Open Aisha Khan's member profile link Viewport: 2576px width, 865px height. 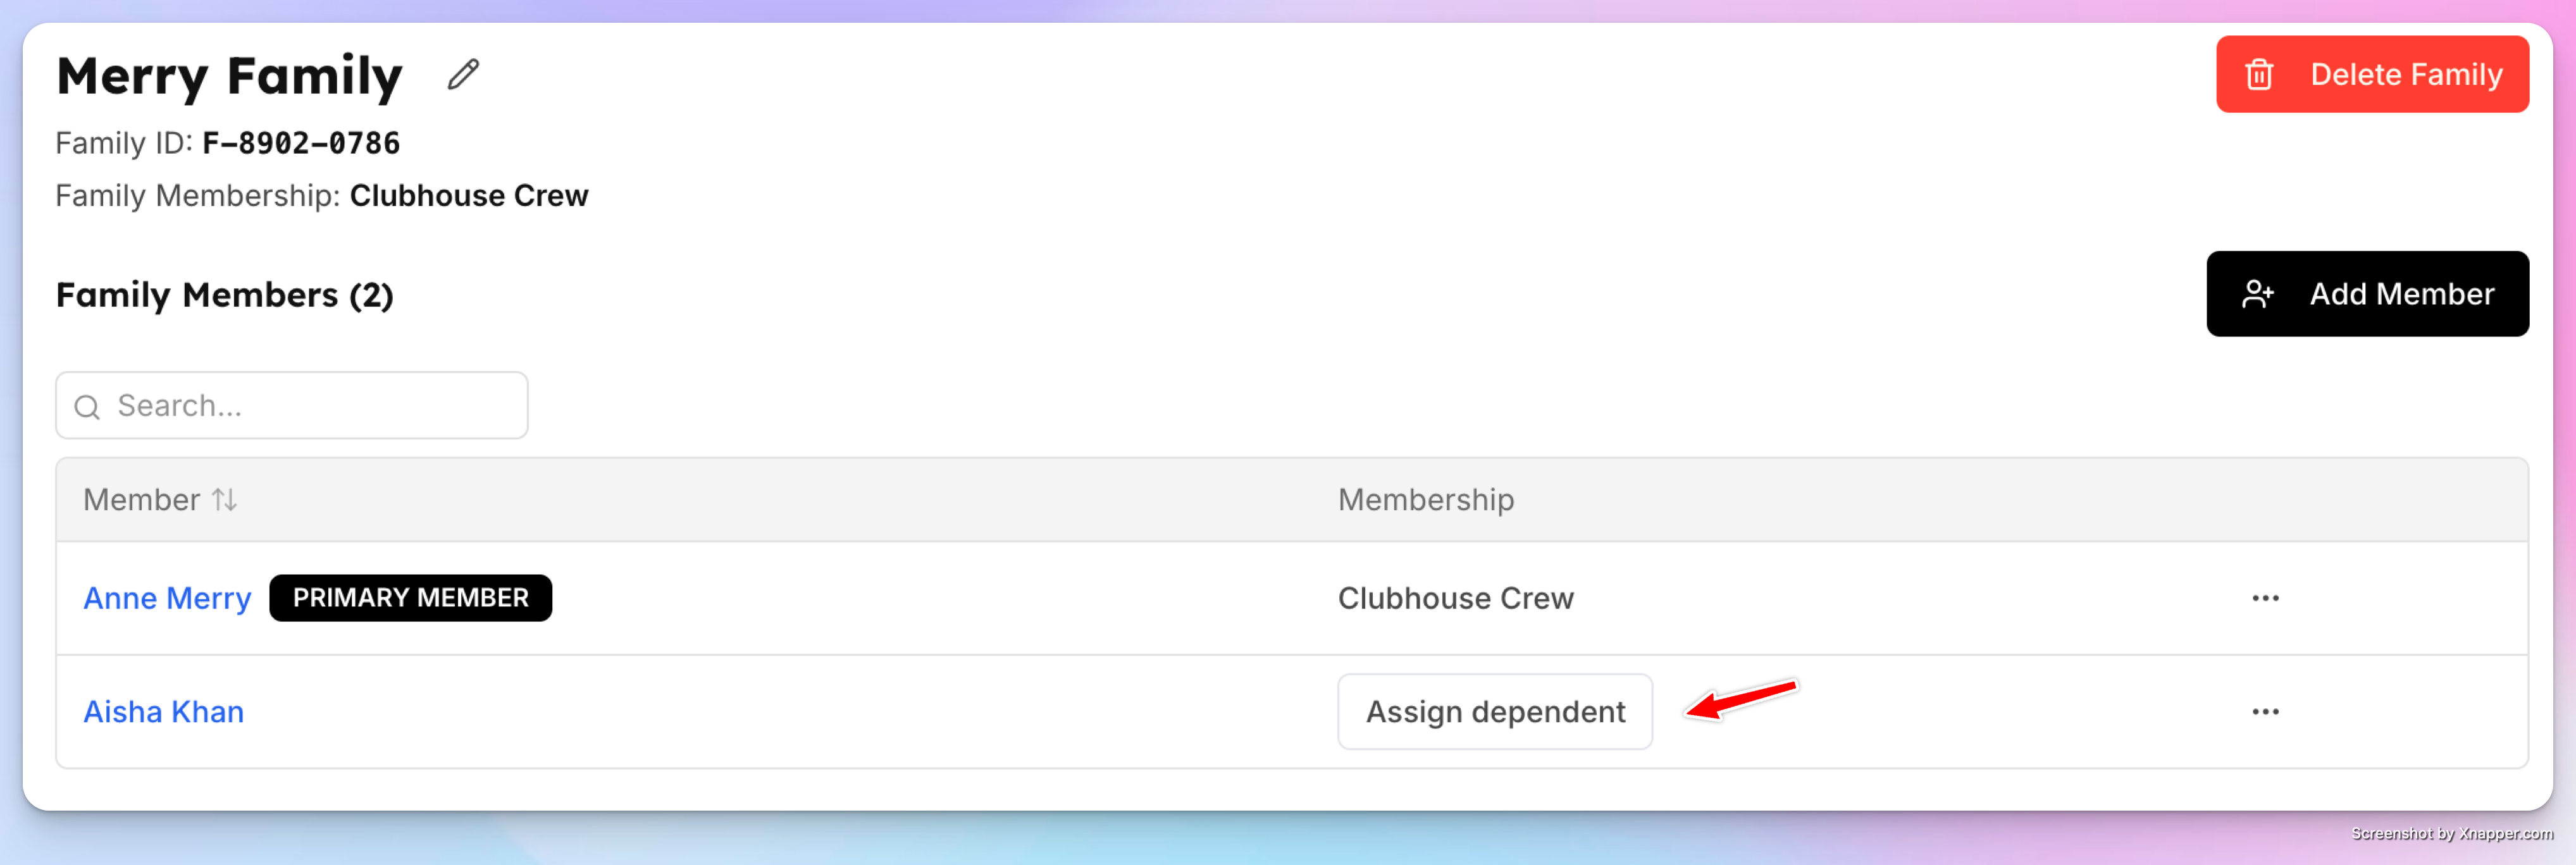(x=163, y=712)
